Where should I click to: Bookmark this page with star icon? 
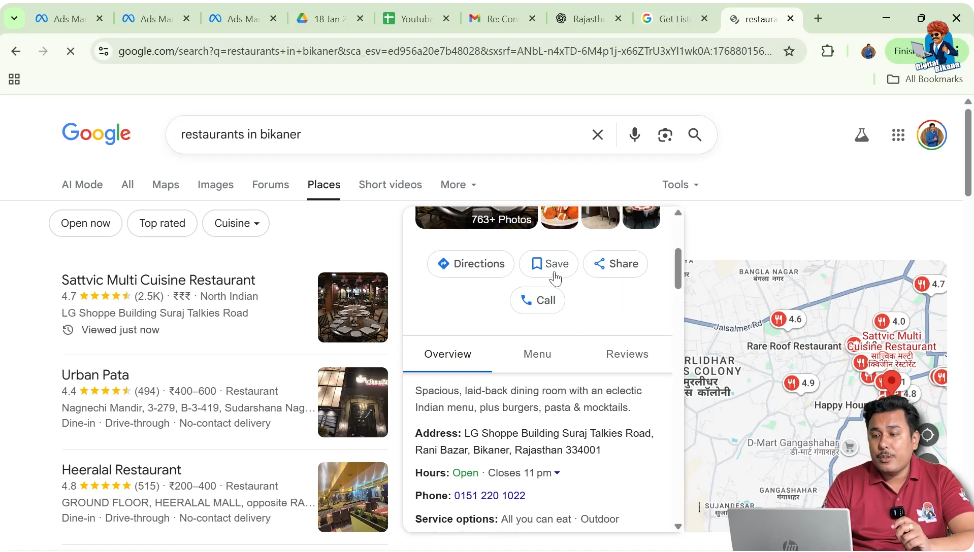coord(789,52)
